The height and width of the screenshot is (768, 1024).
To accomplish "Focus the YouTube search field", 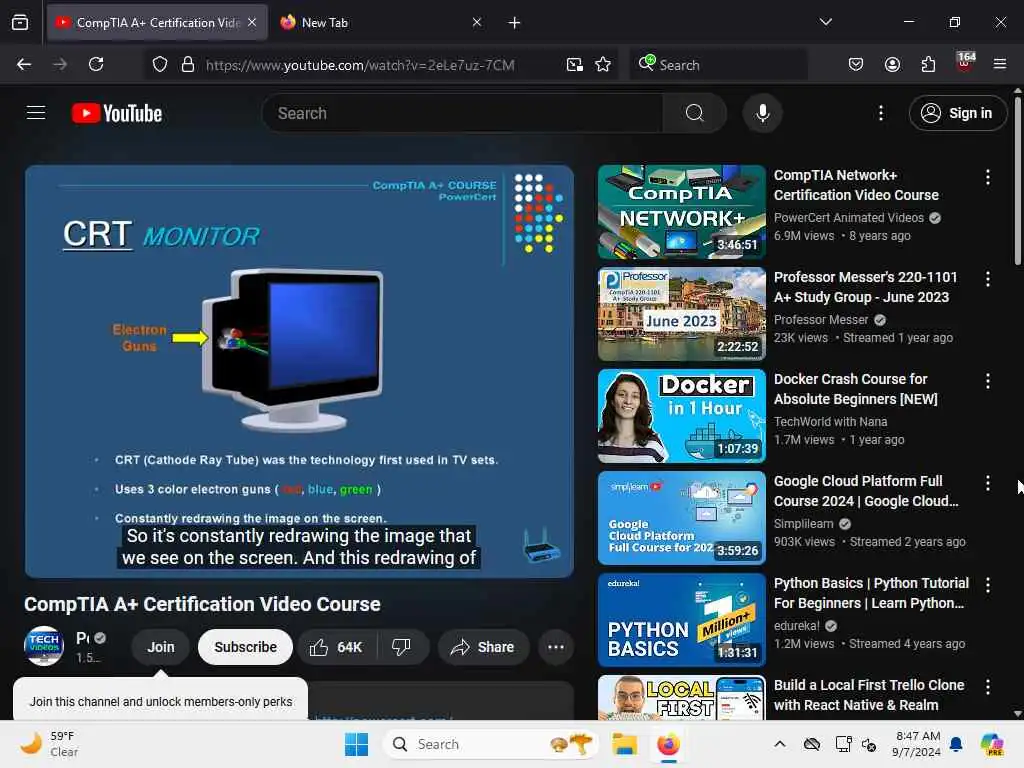I will point(462,114).
